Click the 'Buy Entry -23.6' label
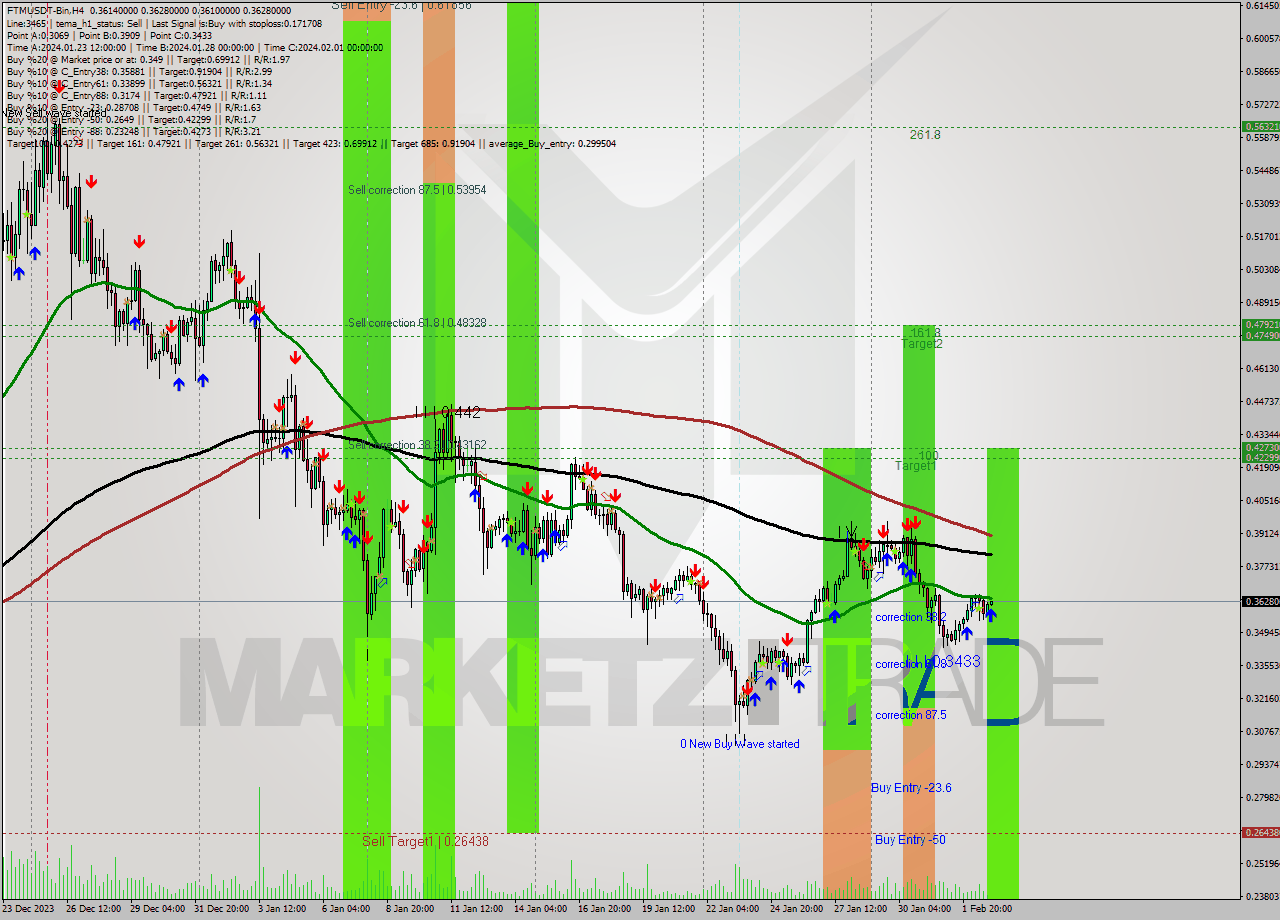The height and width of the screenshot is (920, 1280). pyautogui.click(x=911, y=788)
